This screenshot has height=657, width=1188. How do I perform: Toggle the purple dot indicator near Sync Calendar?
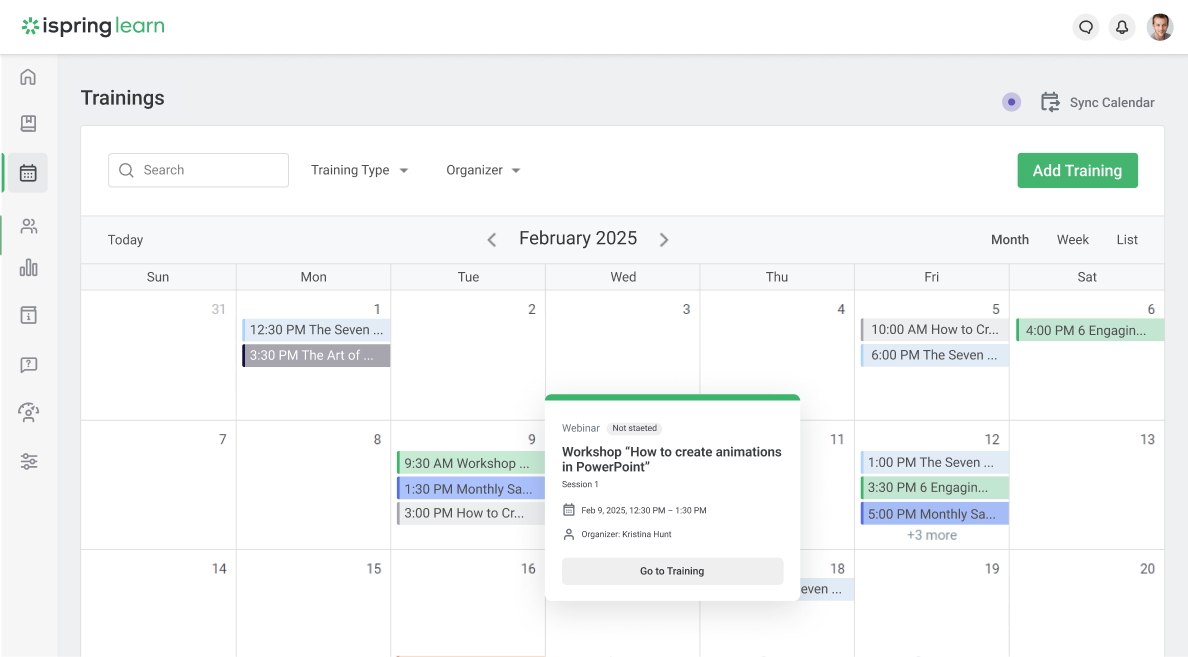click(1011, 101)
